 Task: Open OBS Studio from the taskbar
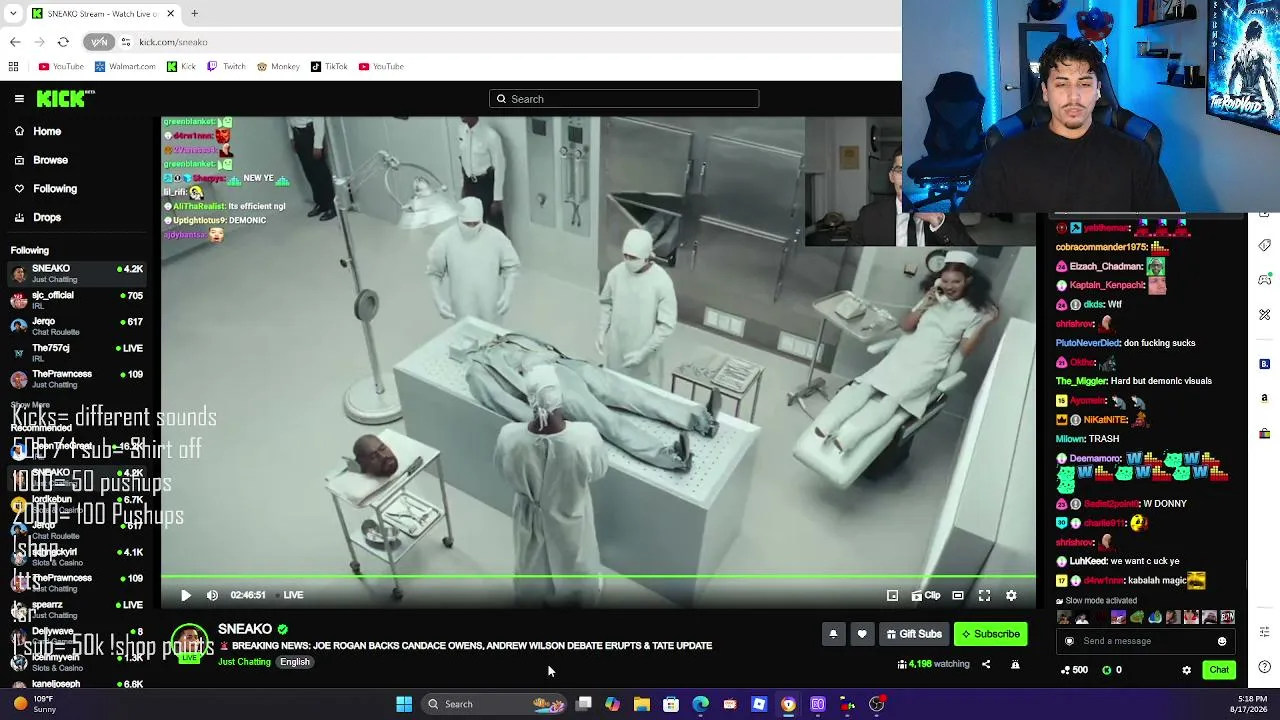877,704
